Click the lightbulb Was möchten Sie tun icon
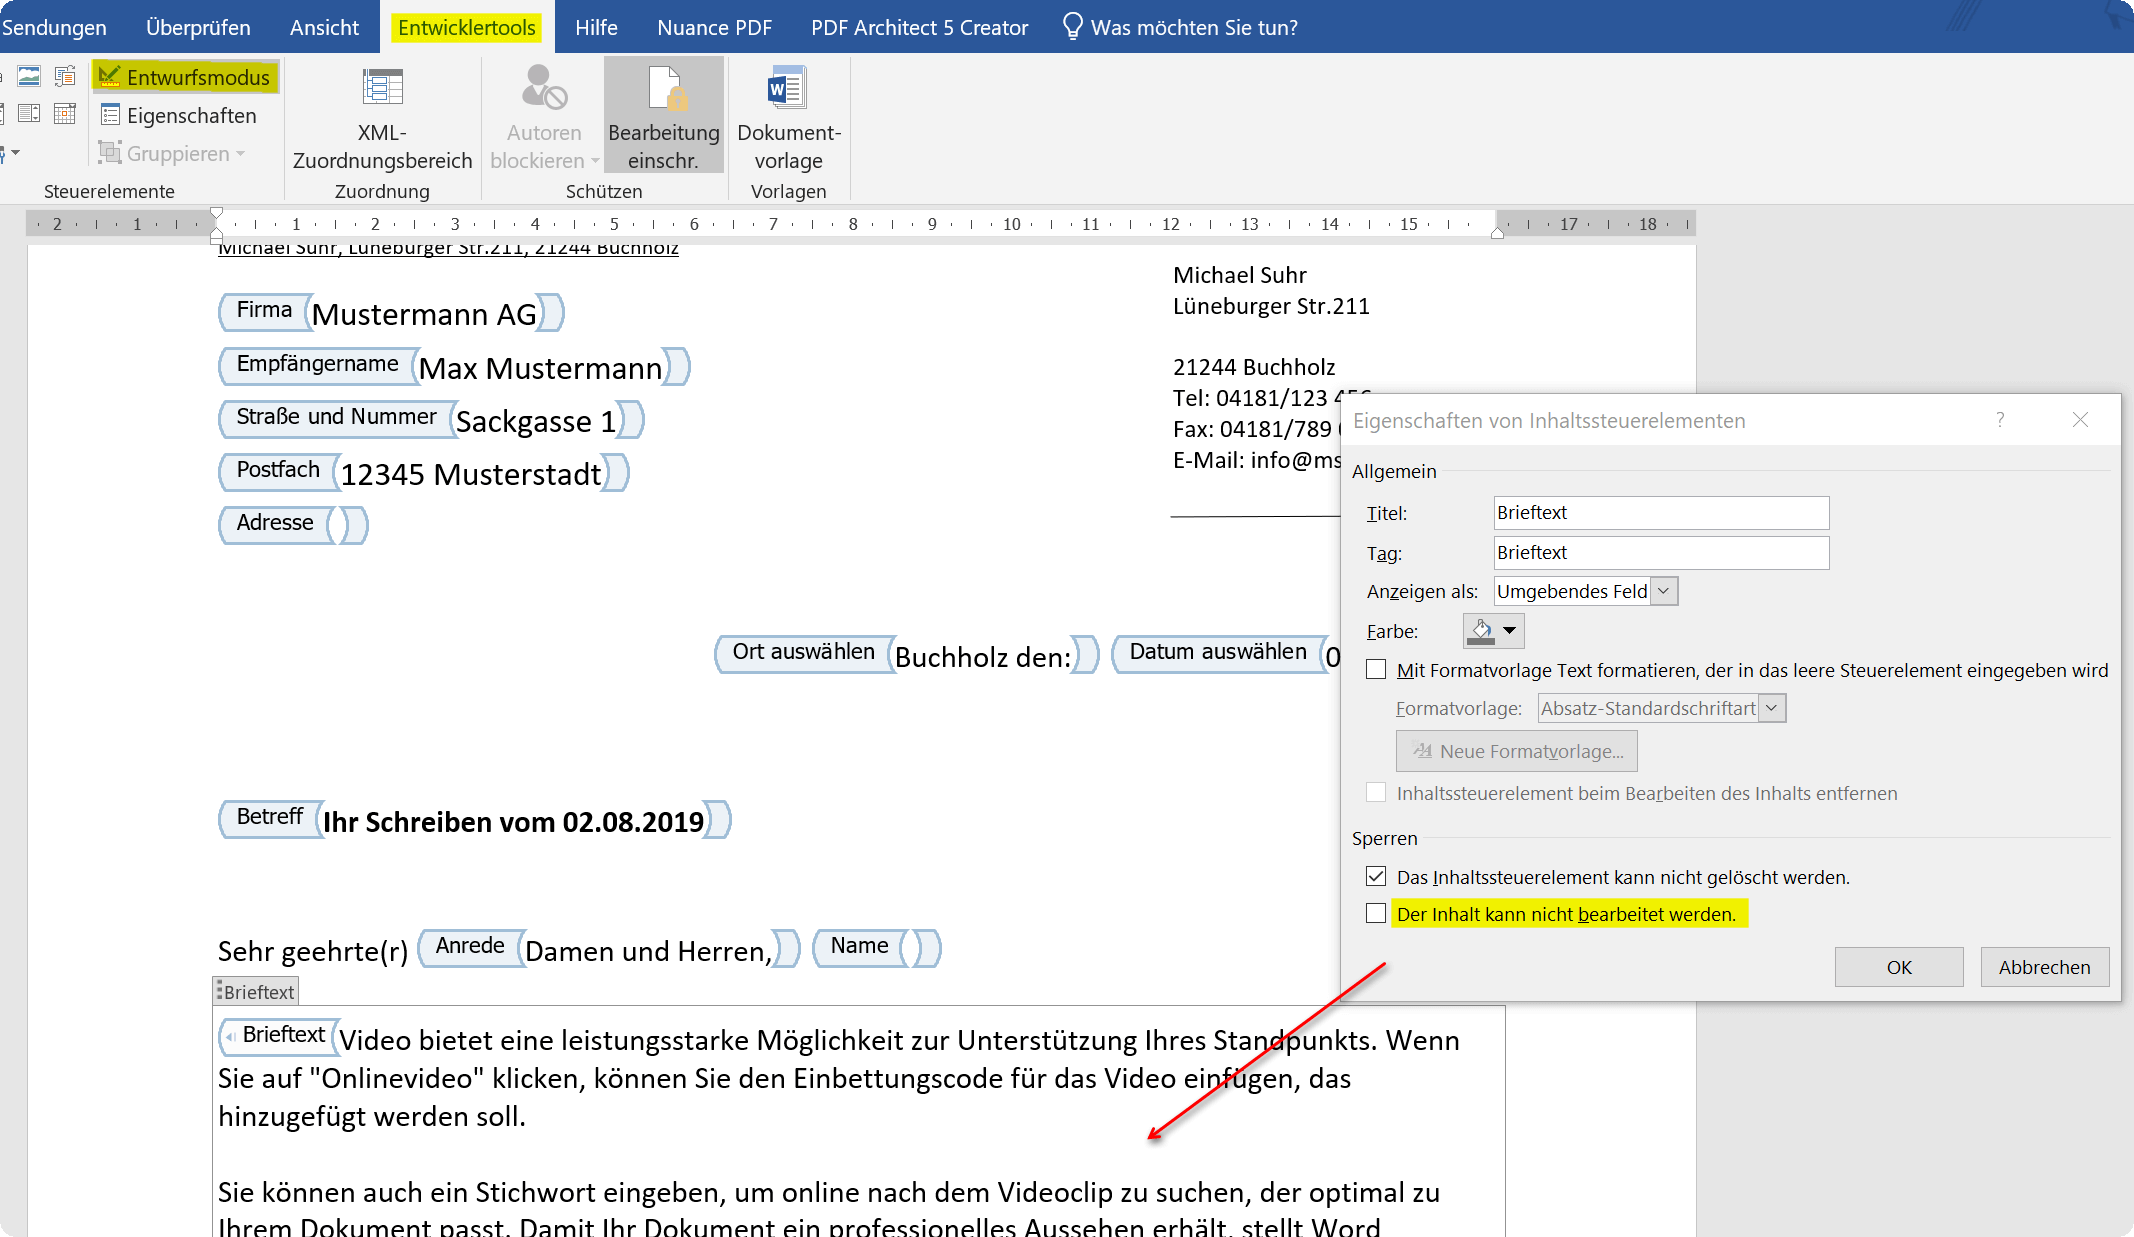Screen dimensions: 2134x1237 pyautogui.click(x=1072, y=26)
